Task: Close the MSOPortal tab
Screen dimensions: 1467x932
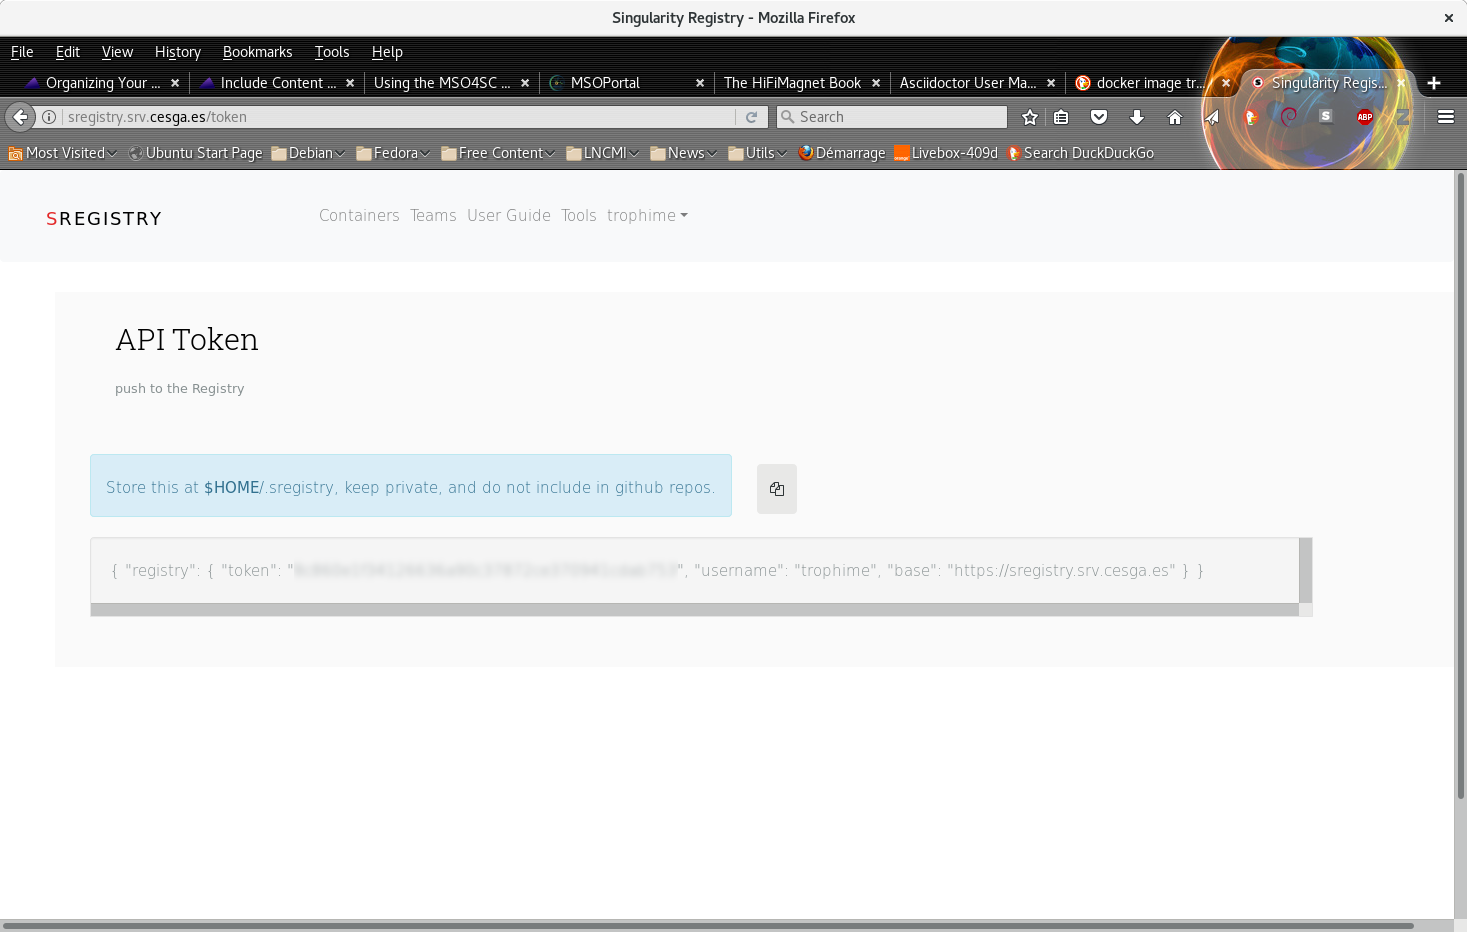Action: (x=700, y=83)
